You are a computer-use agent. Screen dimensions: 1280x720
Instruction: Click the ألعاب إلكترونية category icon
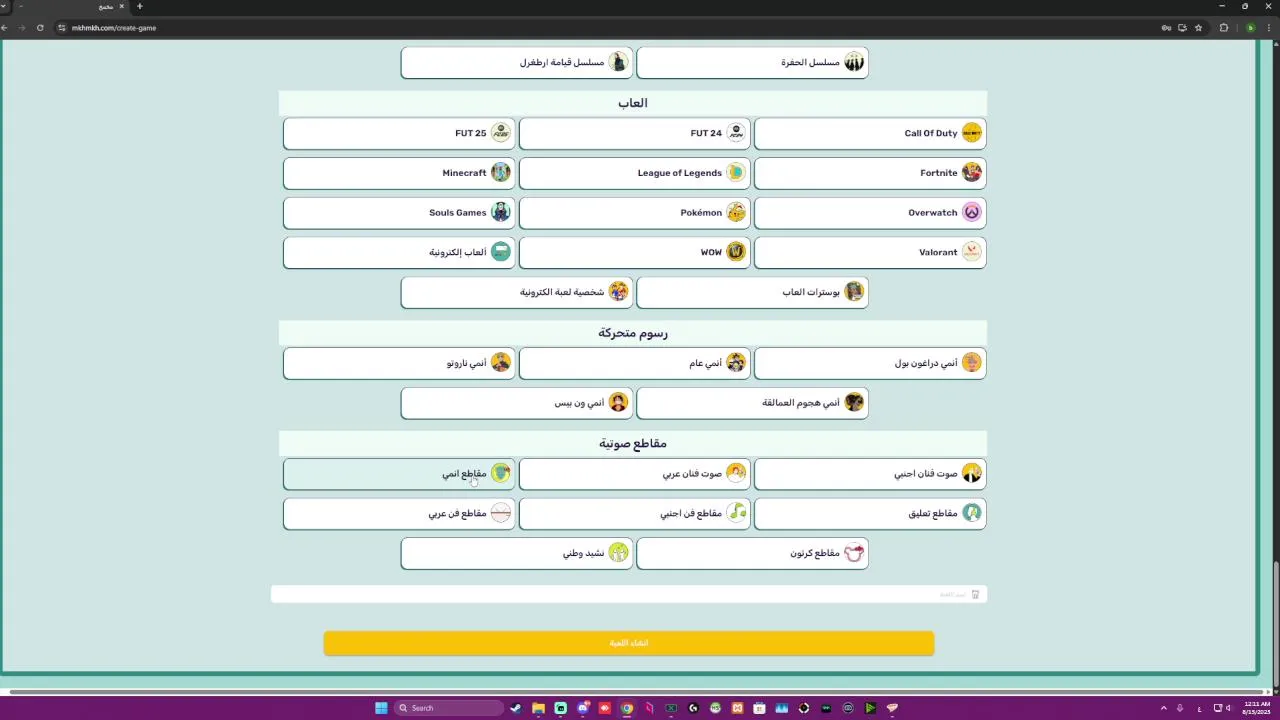click(501, 252)
